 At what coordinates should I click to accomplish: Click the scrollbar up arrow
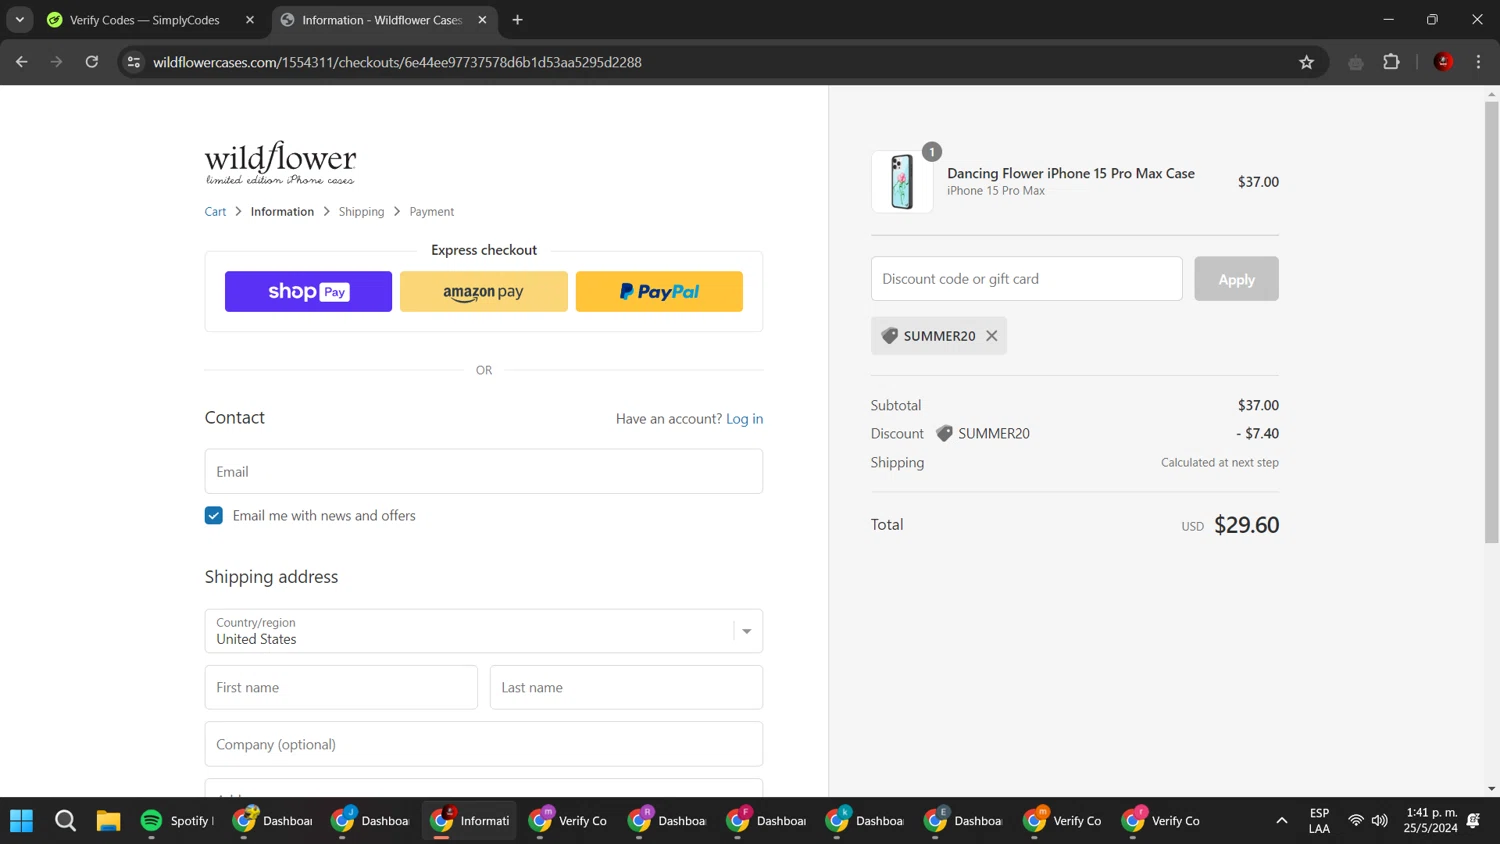click(x=1491, y=94)
